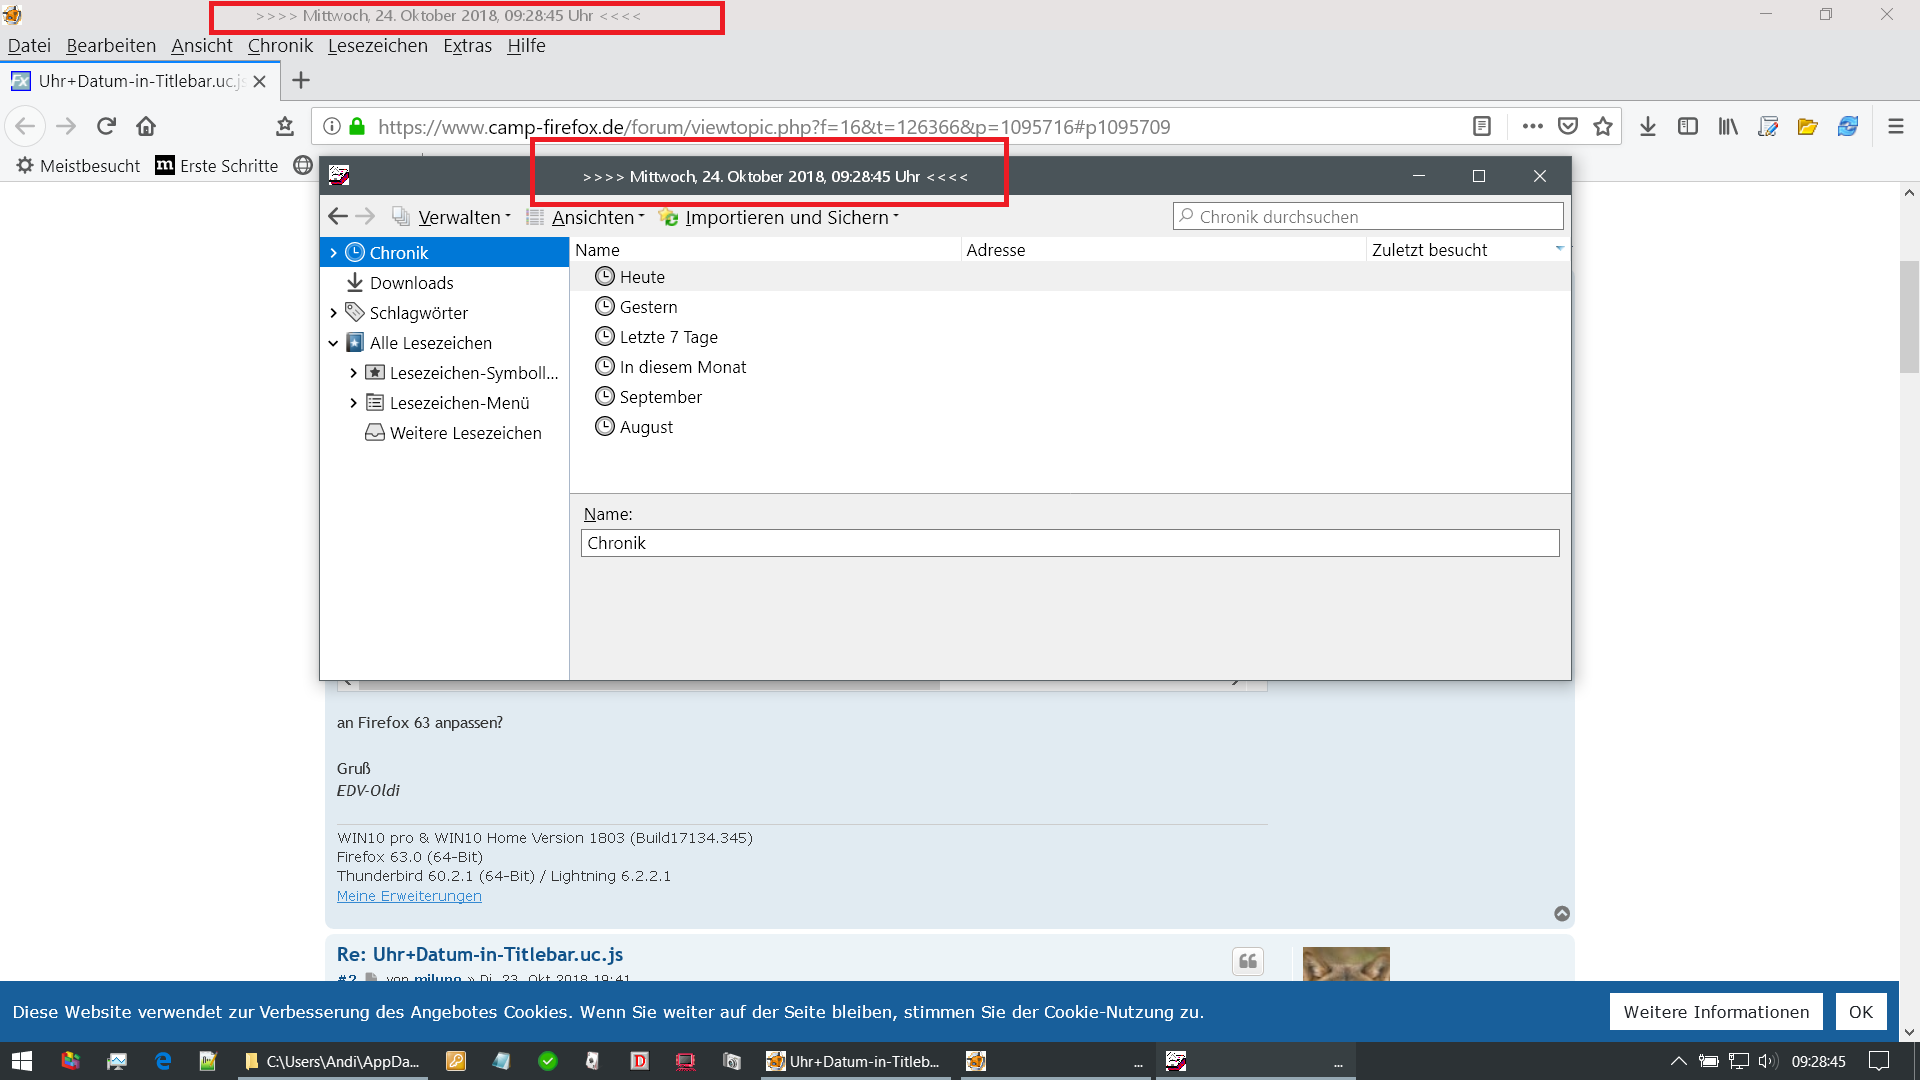The image size is (1920, 1080).
Task: Click the Pocket save icon
Action: click(x=1568, y=126)
